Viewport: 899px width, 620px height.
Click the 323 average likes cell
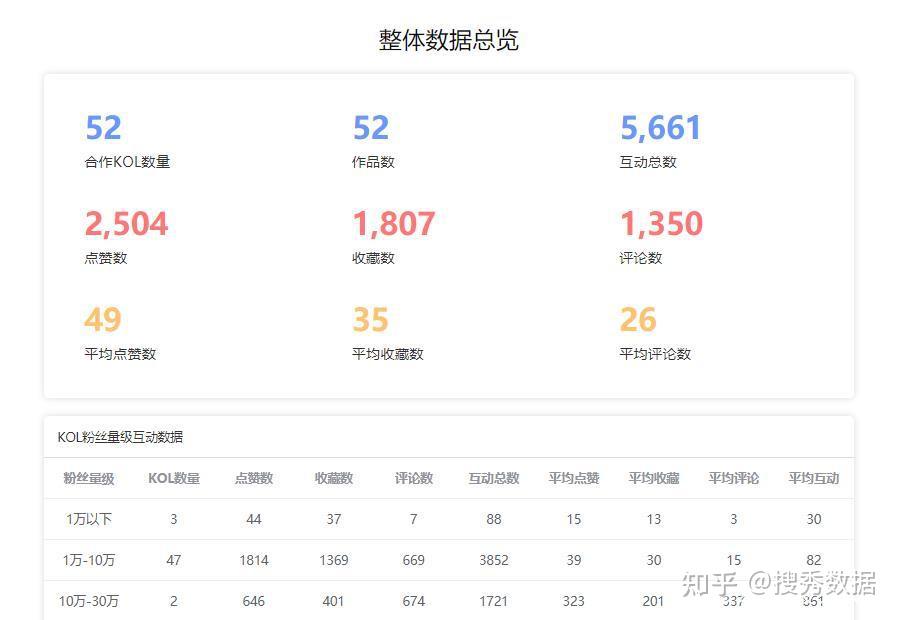pyautogui.click(x=574, y=601)
